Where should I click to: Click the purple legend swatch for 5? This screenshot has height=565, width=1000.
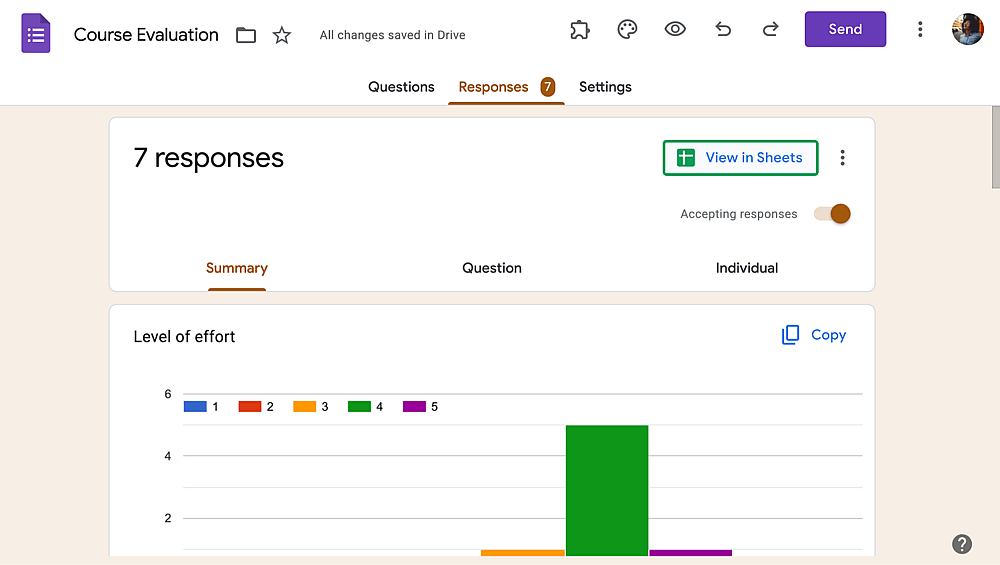pyautogui.click(x=415, y=407)
